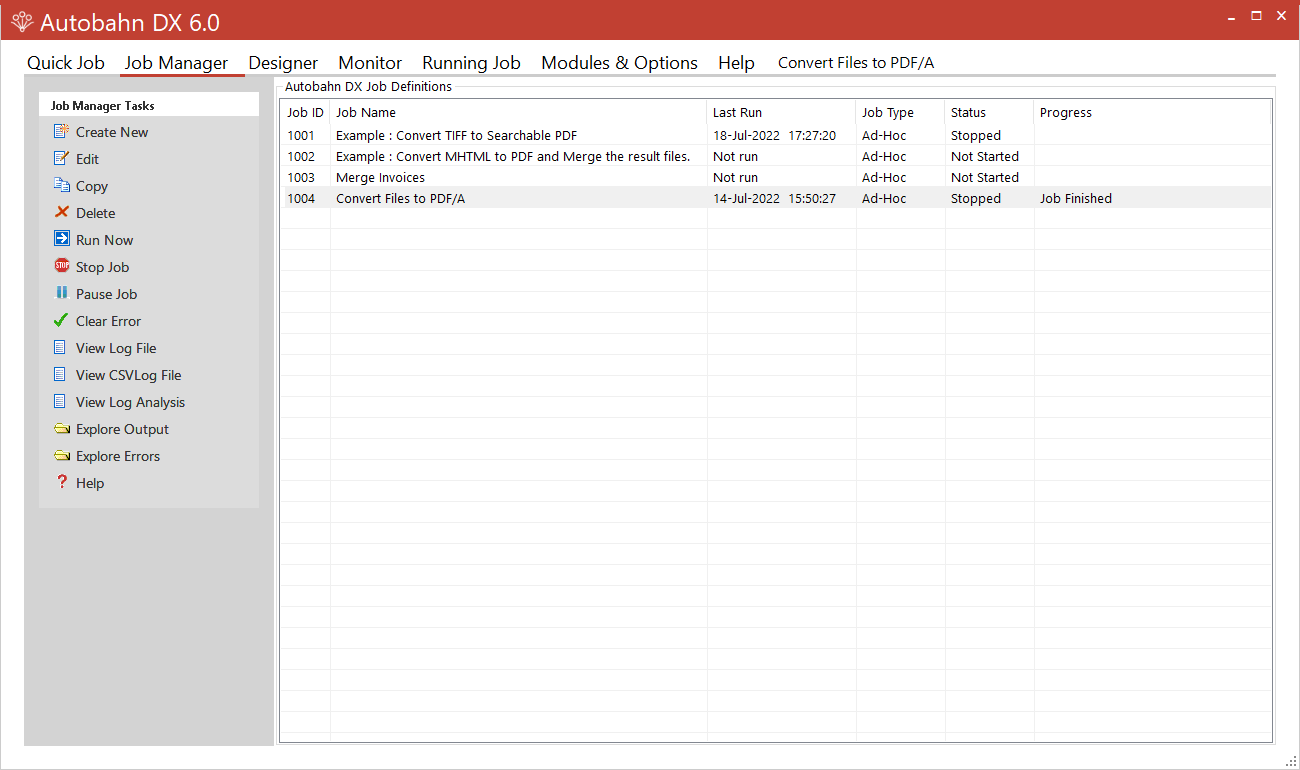Screen dimensions: 1300x770
Task: Click the Clear Error checkmark icon
Action: [x=62, y=320]
